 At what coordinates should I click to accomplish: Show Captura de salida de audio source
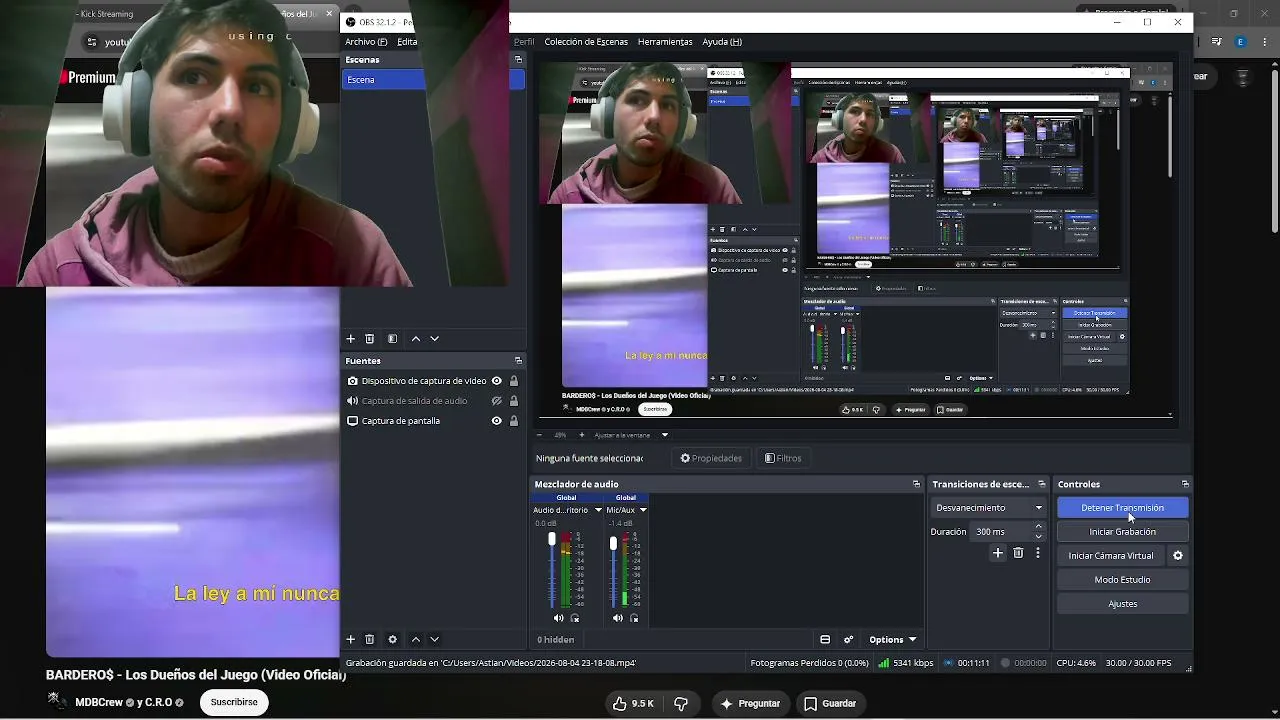(496, 401)
